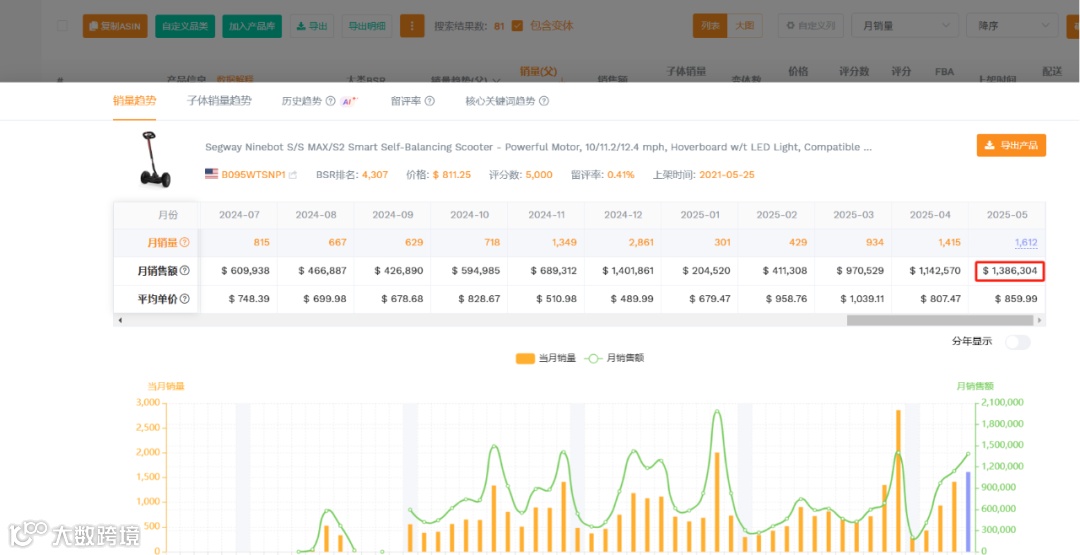Click the help icon beside 月销量 row label
Viewport: 1080px width, 555px height.
click(x=185, y=242)
